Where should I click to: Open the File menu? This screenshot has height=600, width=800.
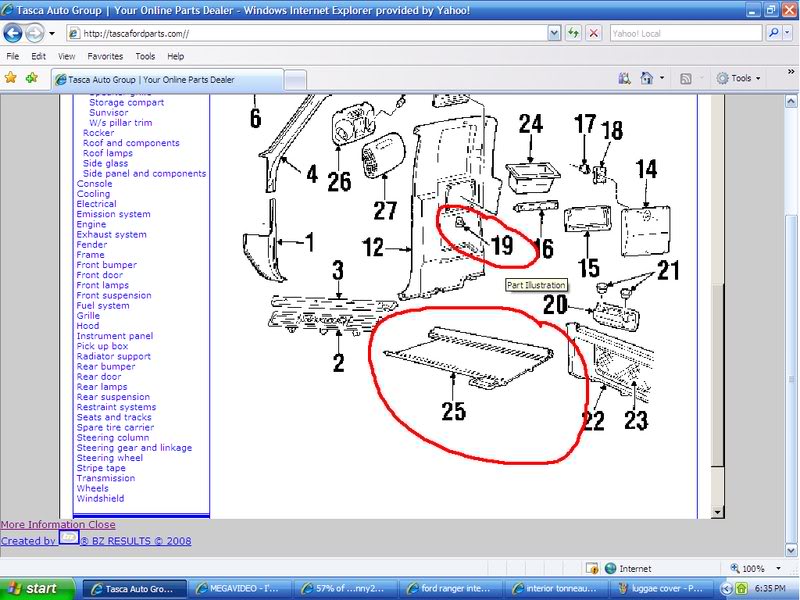pos(13,56)
